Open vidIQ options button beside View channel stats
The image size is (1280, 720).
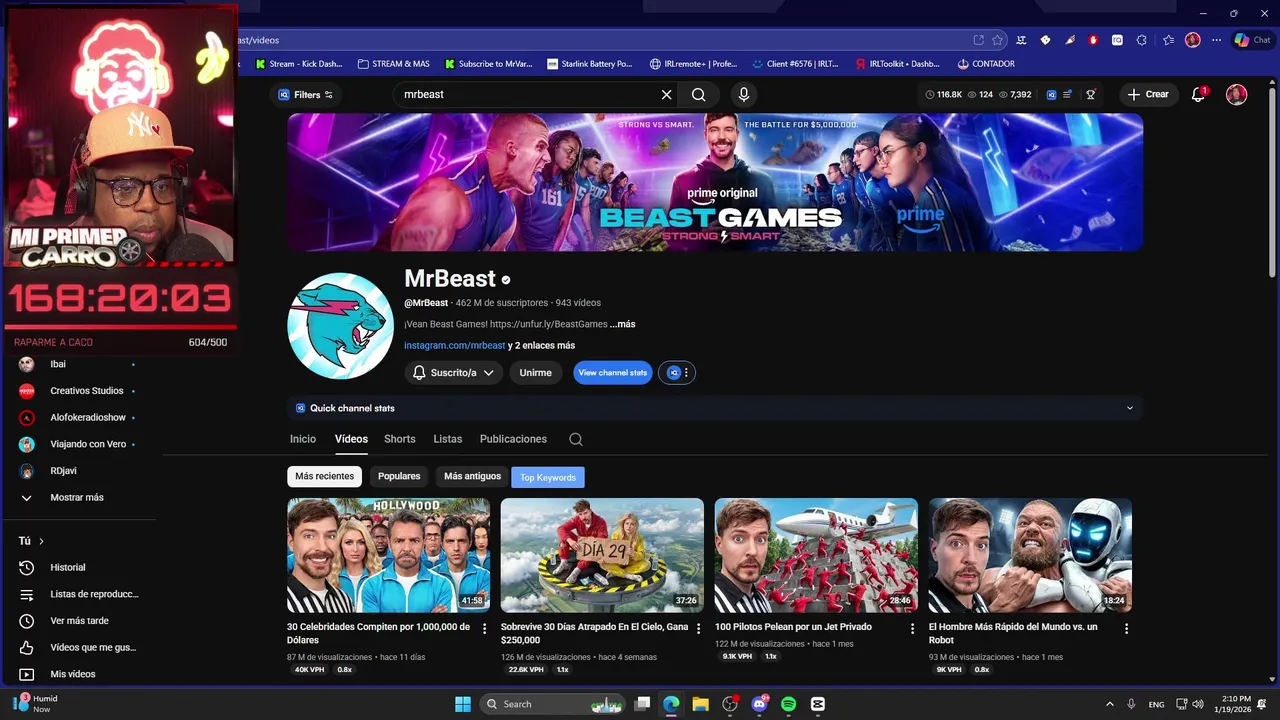[x=676, y=372]
